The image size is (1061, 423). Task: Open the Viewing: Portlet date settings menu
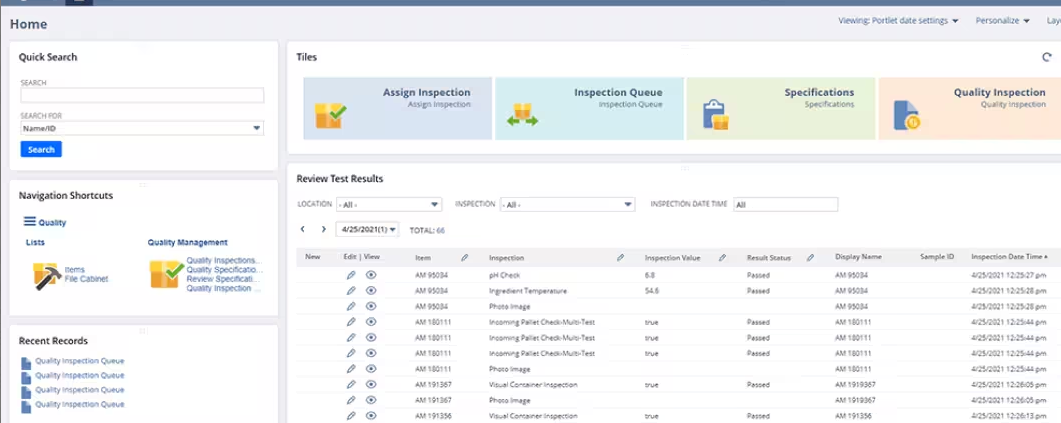point(898,20)
